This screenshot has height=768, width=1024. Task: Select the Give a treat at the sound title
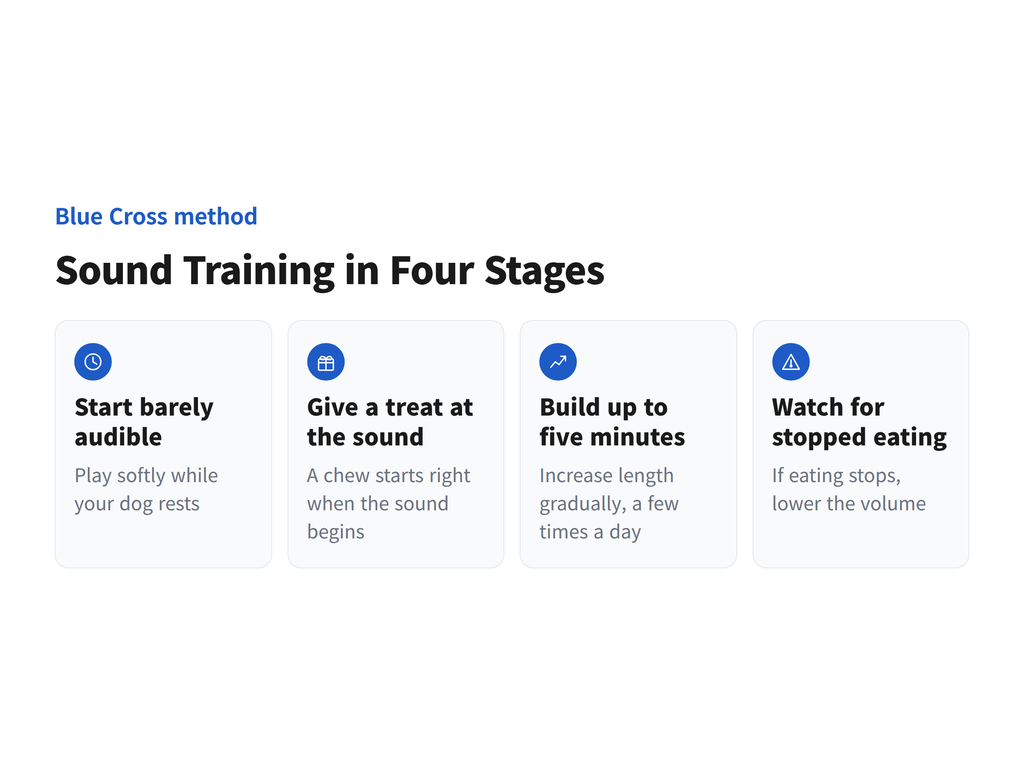(390, 422)
